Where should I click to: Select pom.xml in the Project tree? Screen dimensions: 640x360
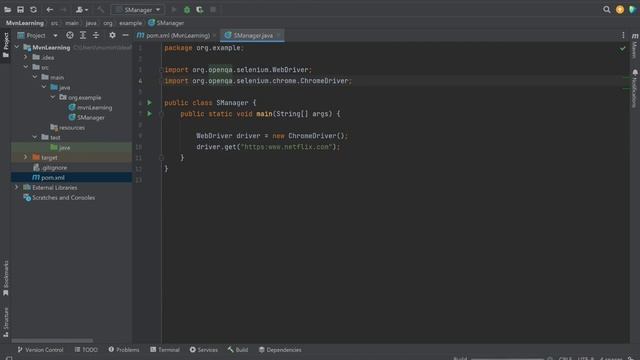click(x=48, y=178)
